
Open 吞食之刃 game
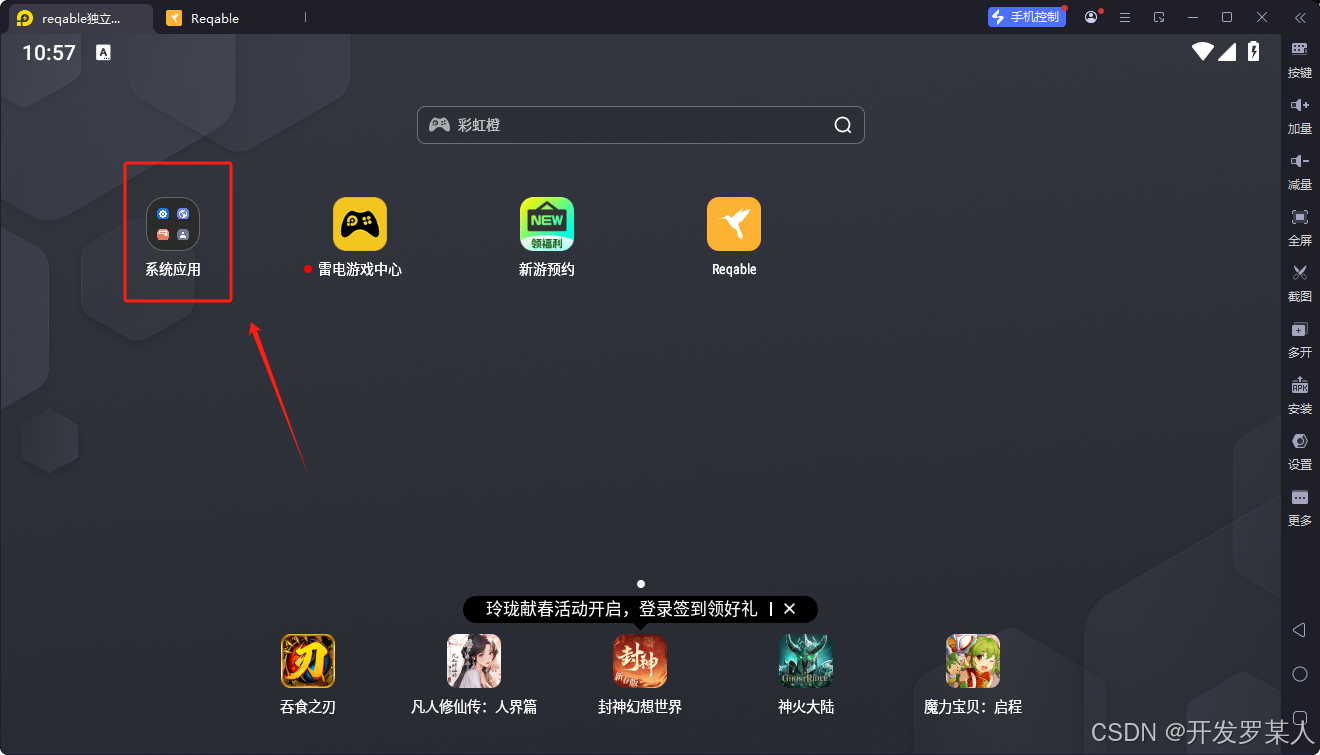pyautogui.click(x=308, y=661)
